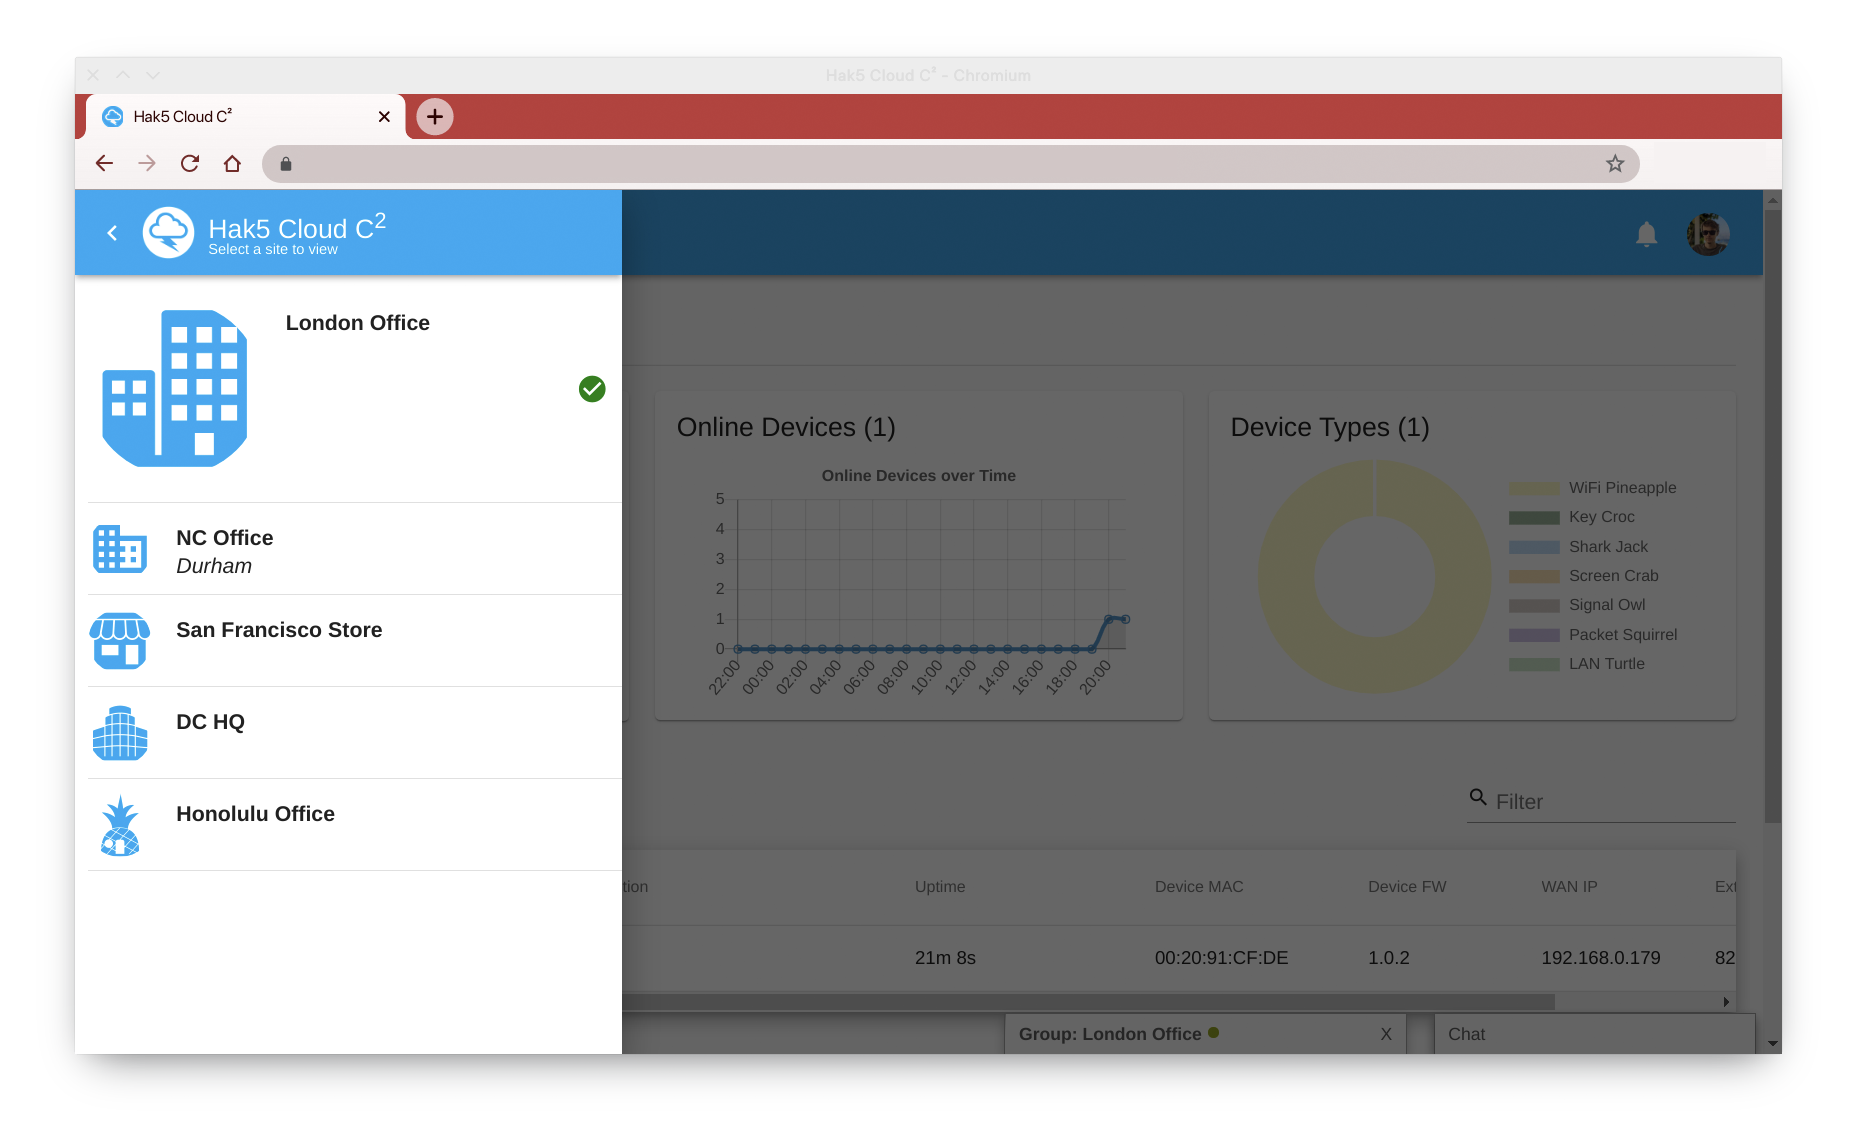Bookmark the page with the star icon

pos(1615,164)
